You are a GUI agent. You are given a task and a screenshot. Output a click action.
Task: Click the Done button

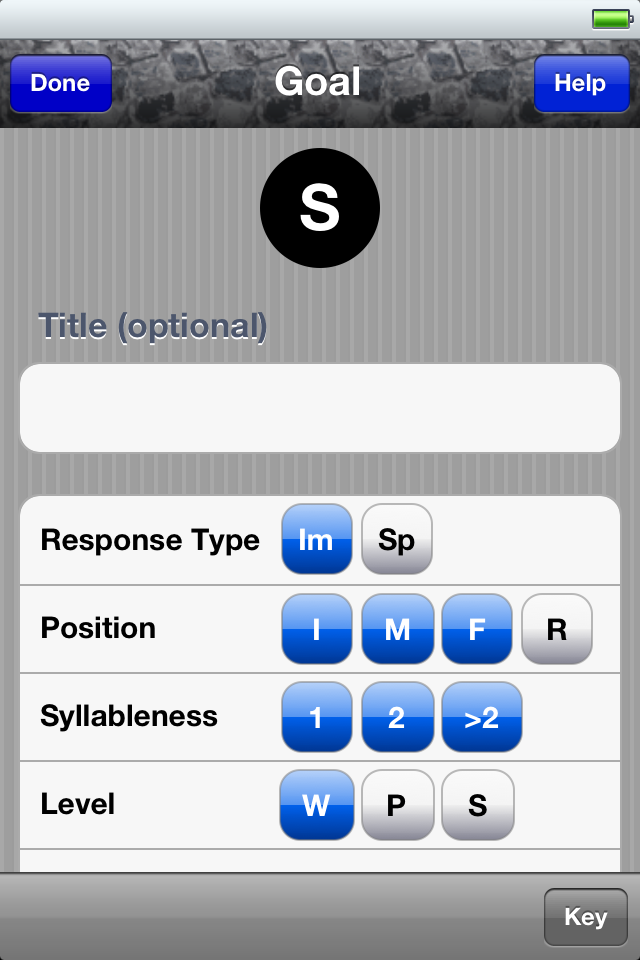tap(61, 83)
